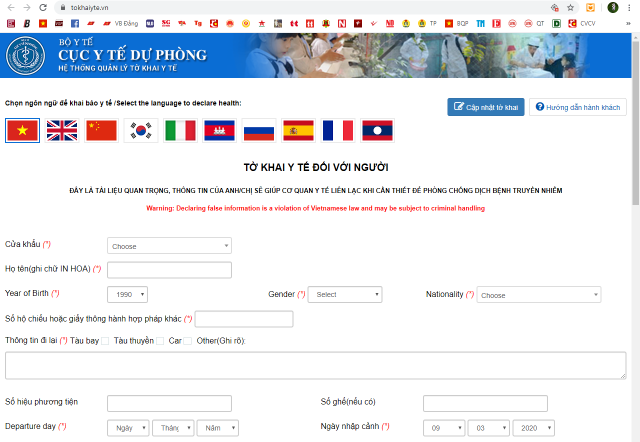Choose the Spanish flag language
Viewport: 640px width, 442px height.
coord(298,130)
